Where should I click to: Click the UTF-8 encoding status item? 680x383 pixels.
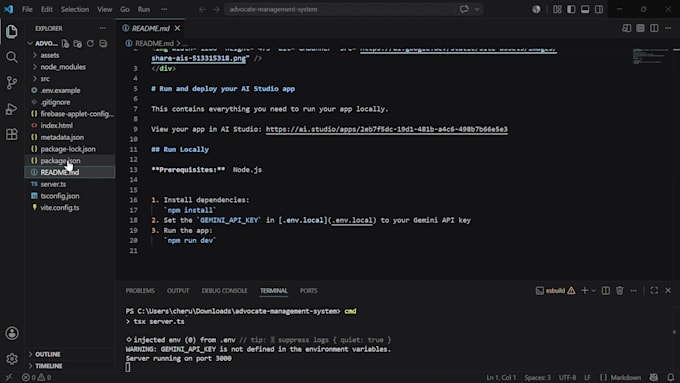coord(567,377)
